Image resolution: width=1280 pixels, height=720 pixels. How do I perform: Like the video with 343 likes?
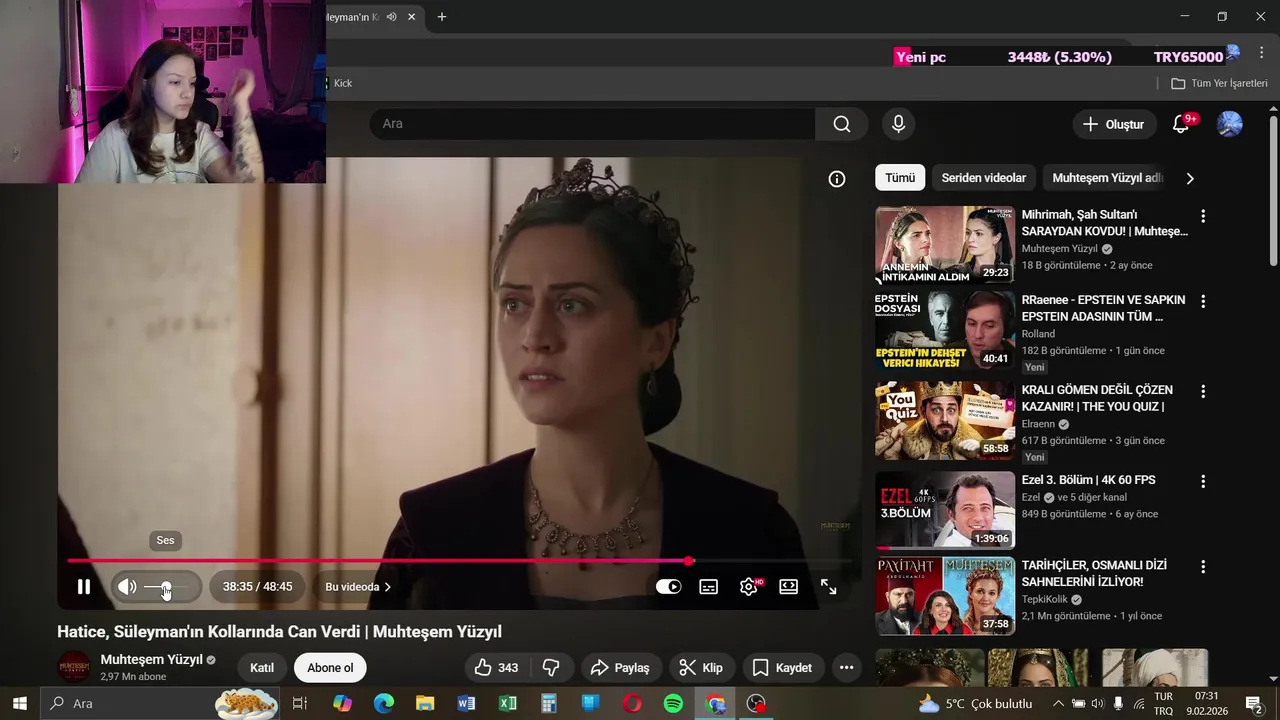tap(497, 668)
